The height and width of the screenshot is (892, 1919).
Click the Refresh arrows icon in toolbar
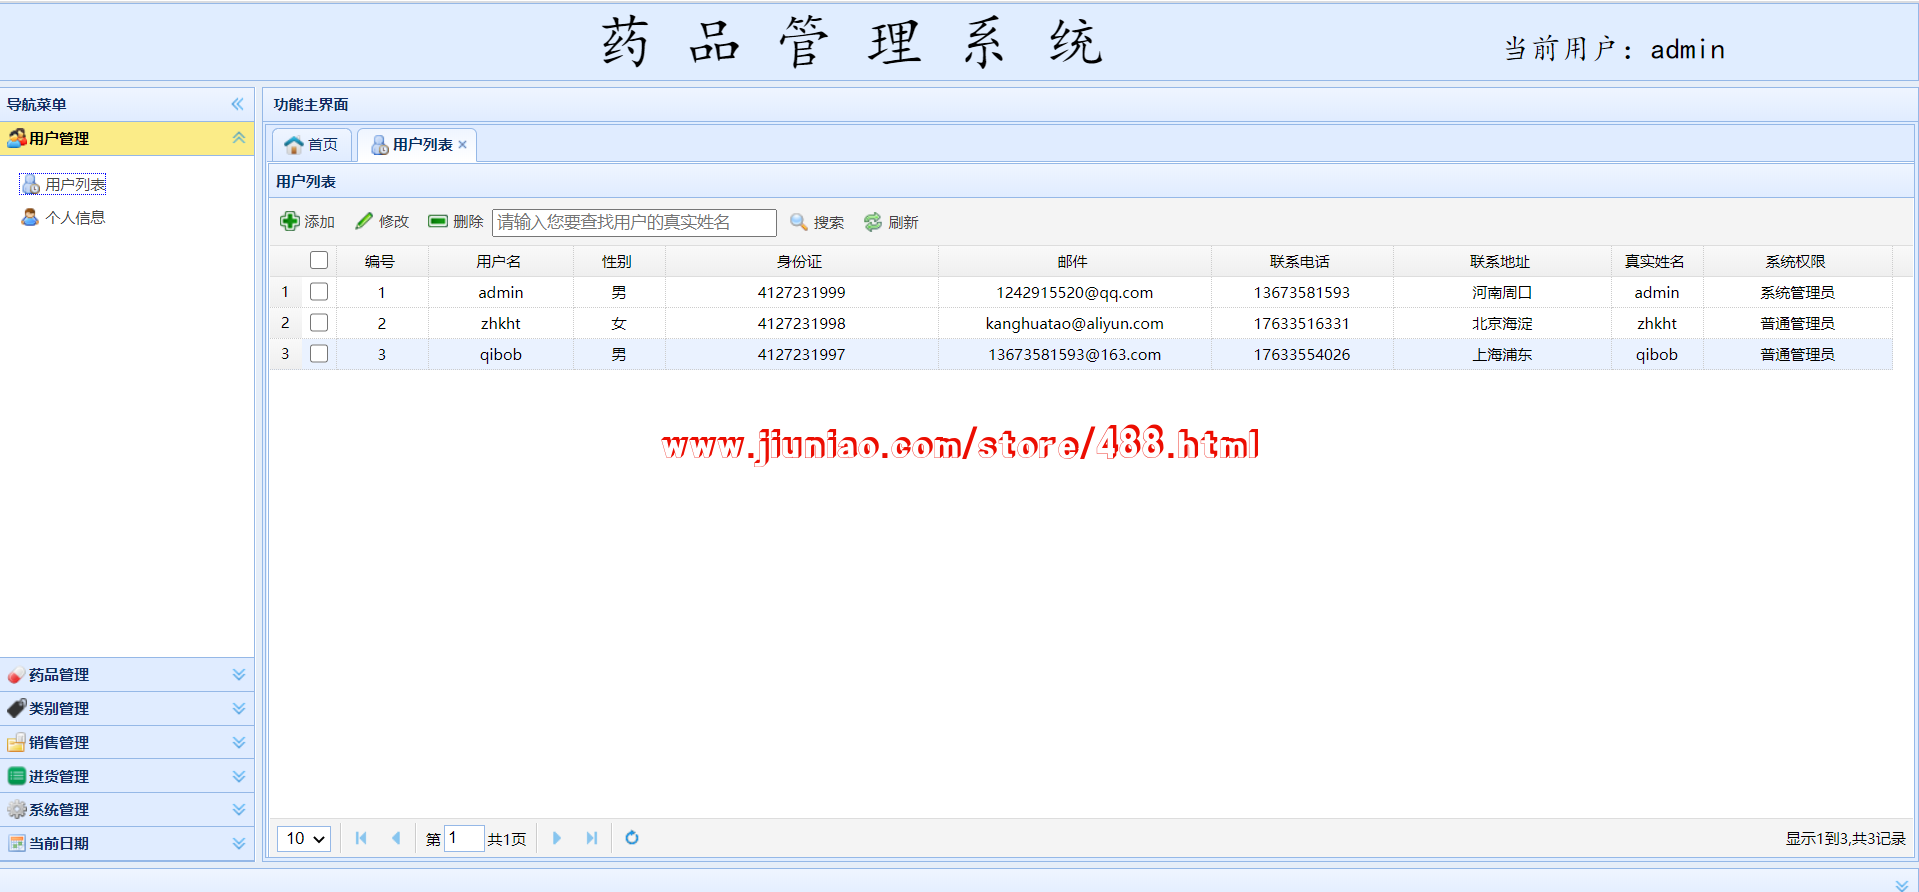click(x=873, y=221)
